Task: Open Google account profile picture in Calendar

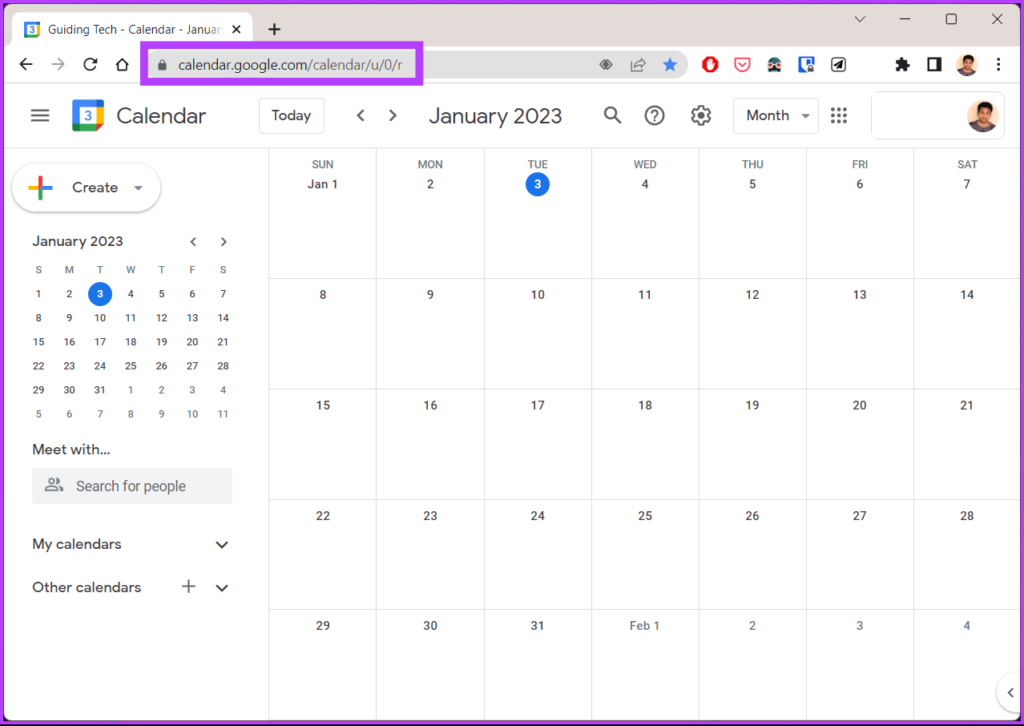Action: click(x=983, y=117)
